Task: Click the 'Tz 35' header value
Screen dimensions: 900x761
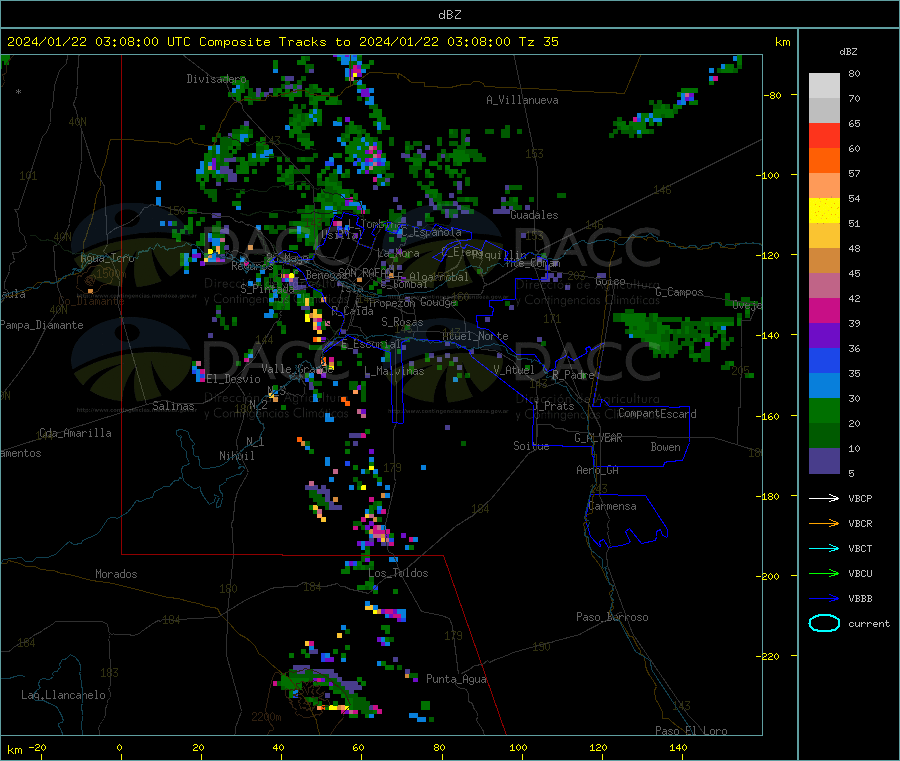Action: 538,42
